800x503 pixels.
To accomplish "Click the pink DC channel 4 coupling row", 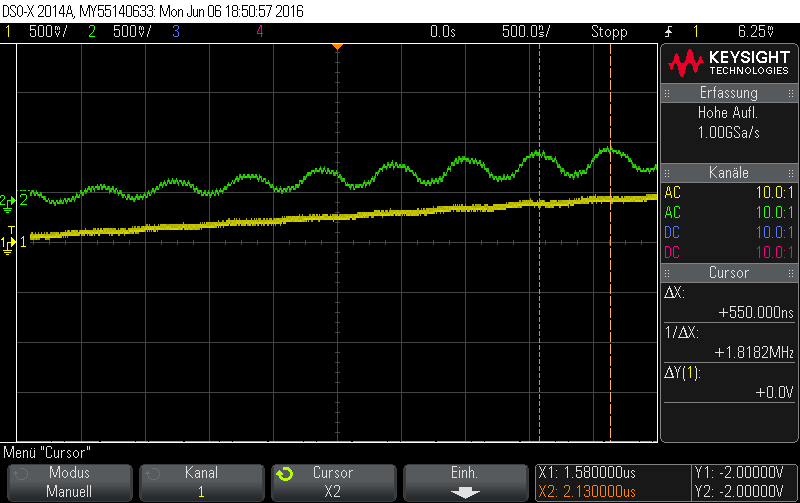I will tap(729, 253).
